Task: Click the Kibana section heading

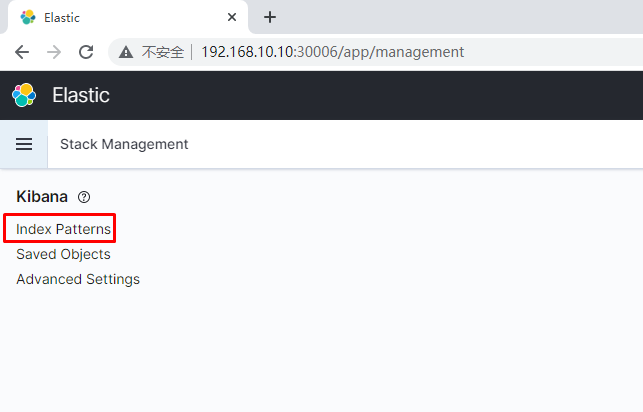Action: [x=42, y=197]
